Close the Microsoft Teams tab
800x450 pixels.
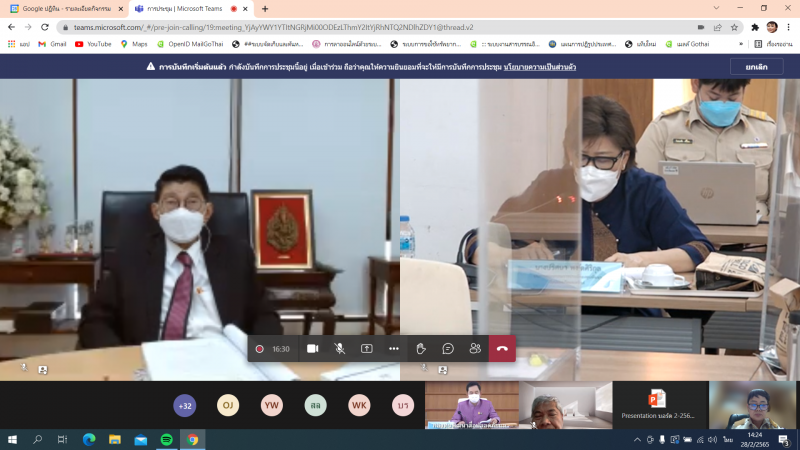[x=245, y=9]
